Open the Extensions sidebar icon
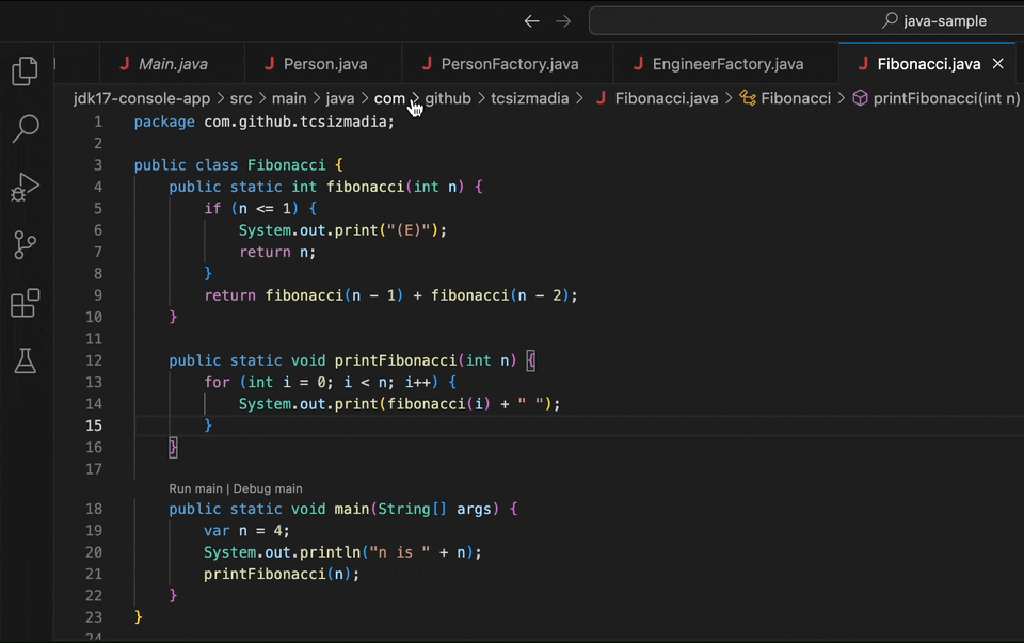Screen dimensions: 1024x643 tap(25, 303)
